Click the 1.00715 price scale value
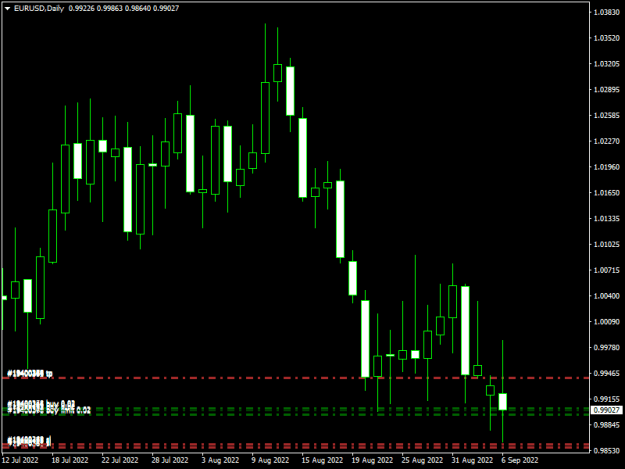 tap(607, 270)
